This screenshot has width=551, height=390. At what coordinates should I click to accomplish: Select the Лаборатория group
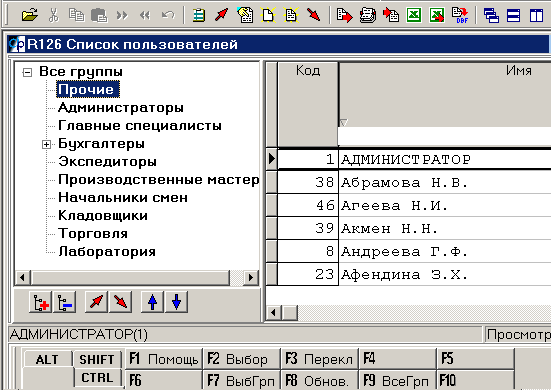tap(107, 252)
